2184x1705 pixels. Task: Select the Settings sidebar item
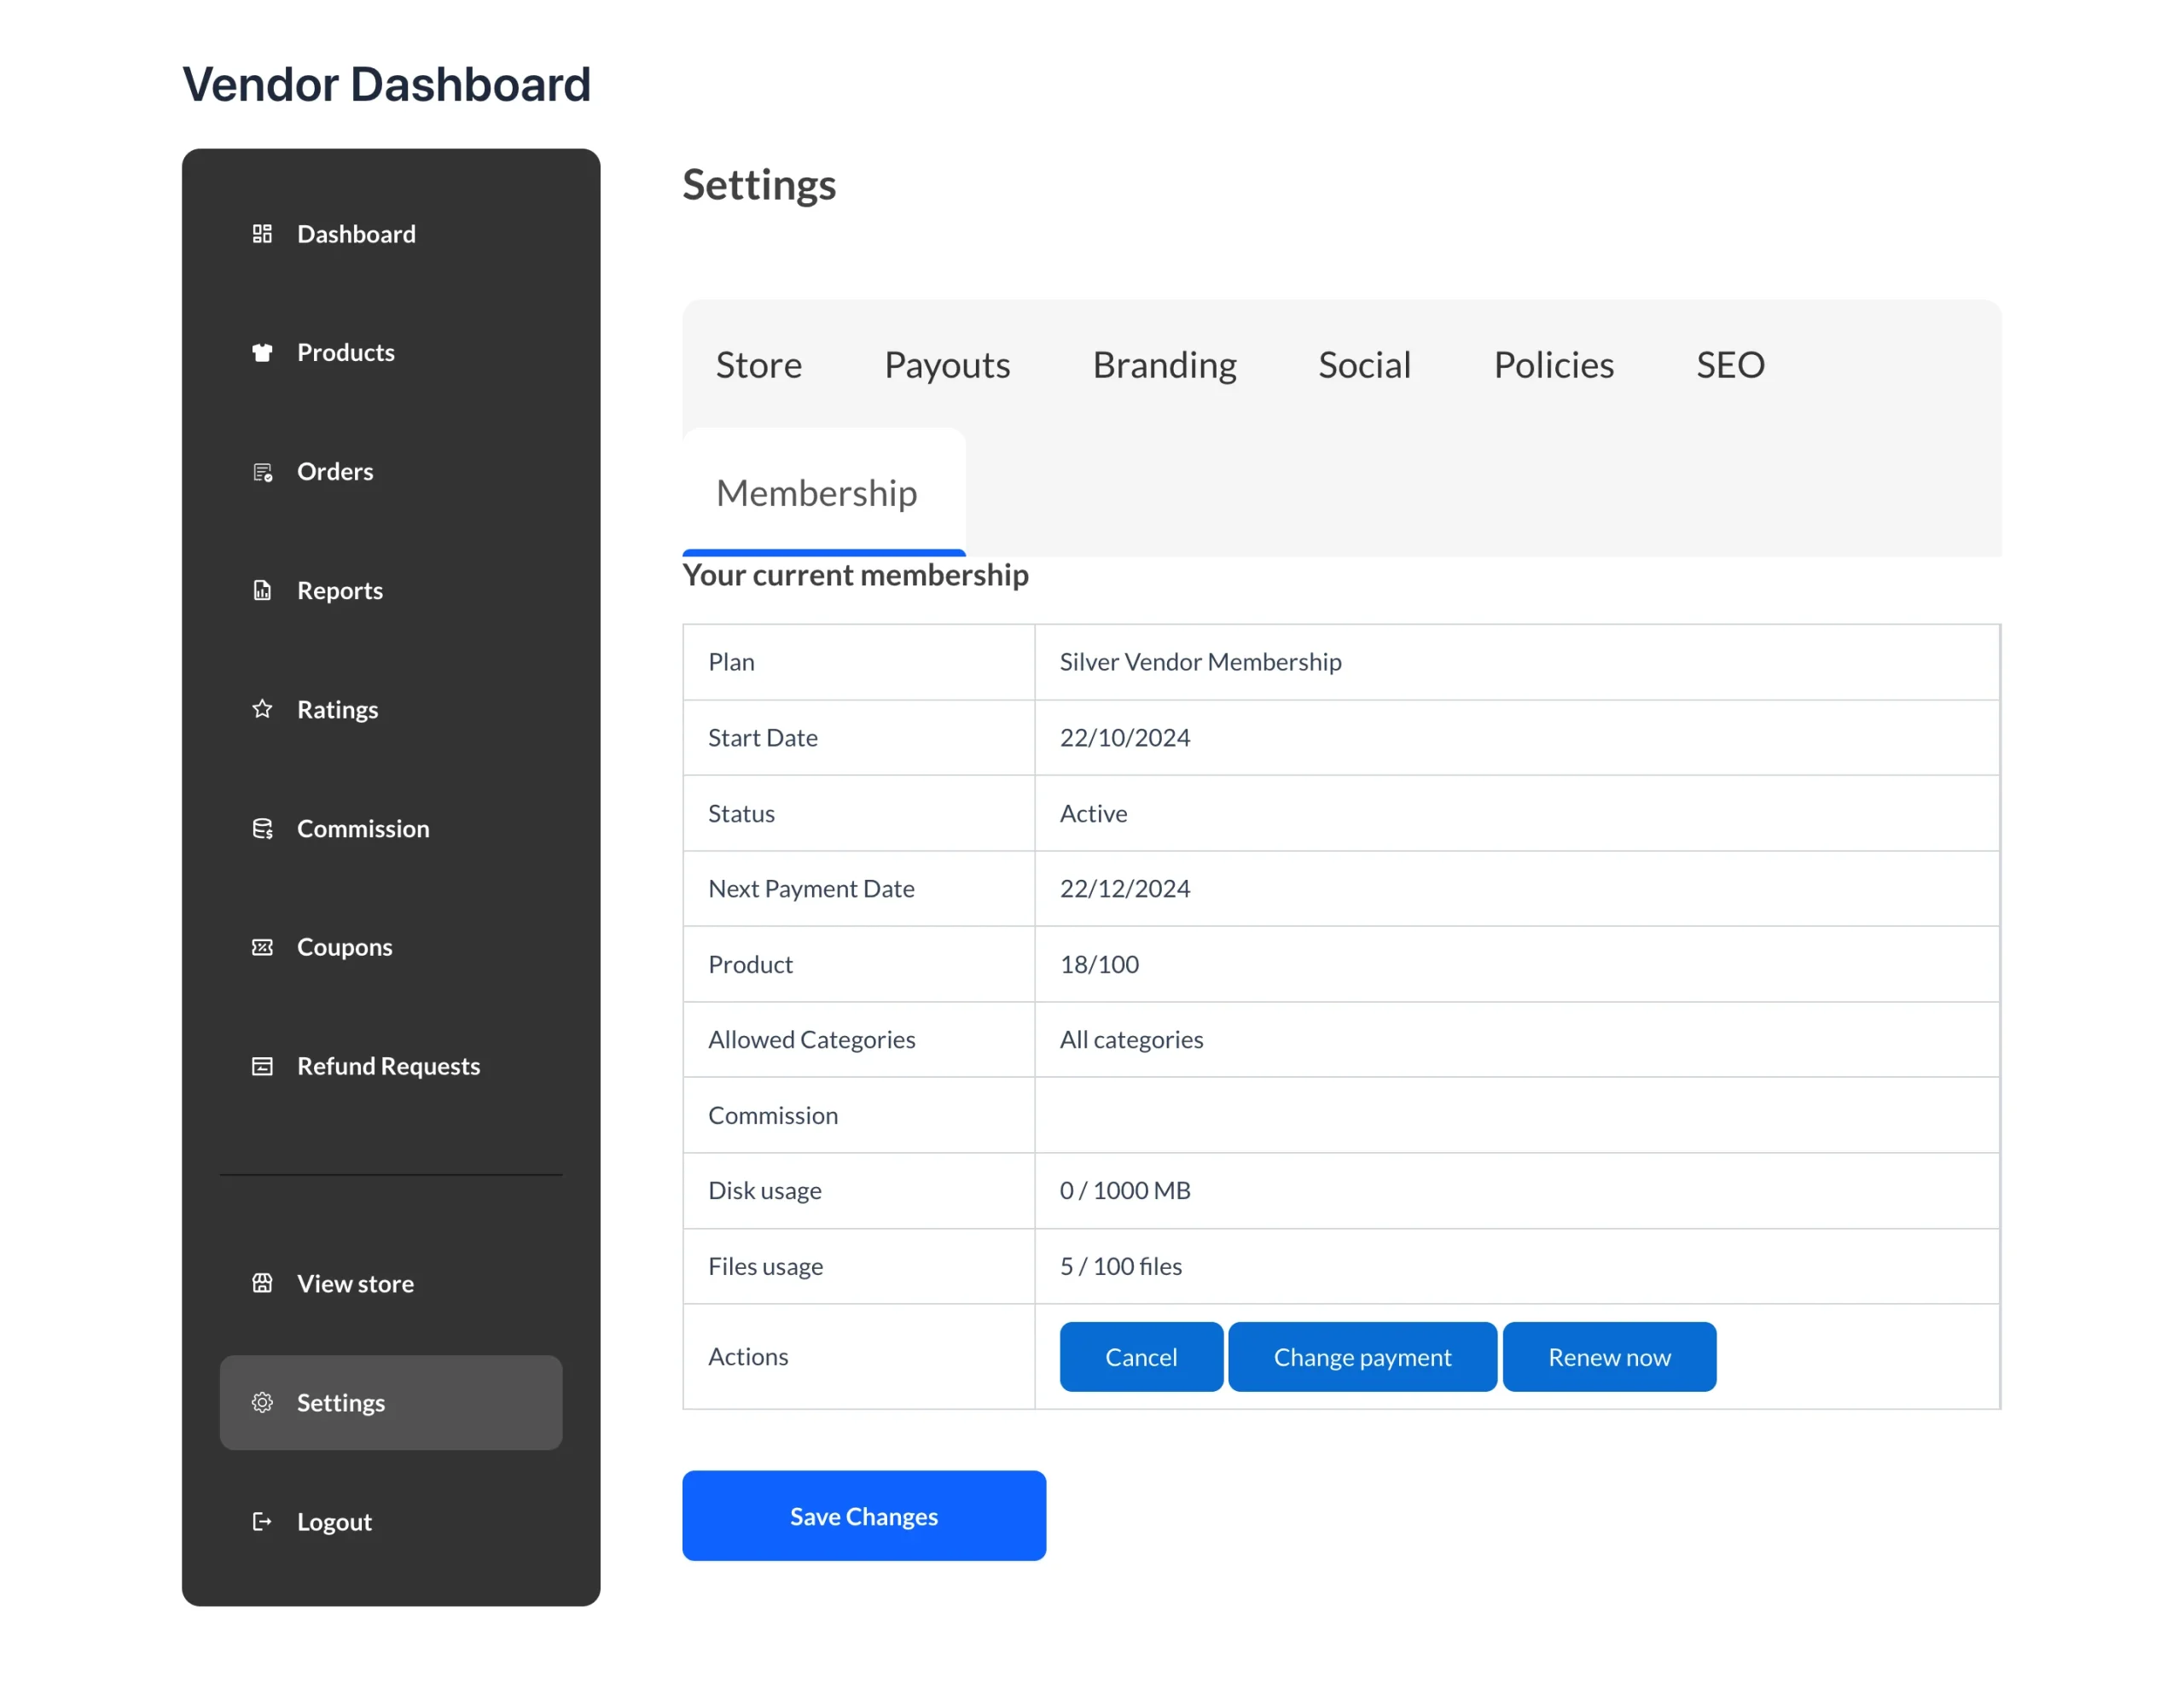tap(391, 1402)
